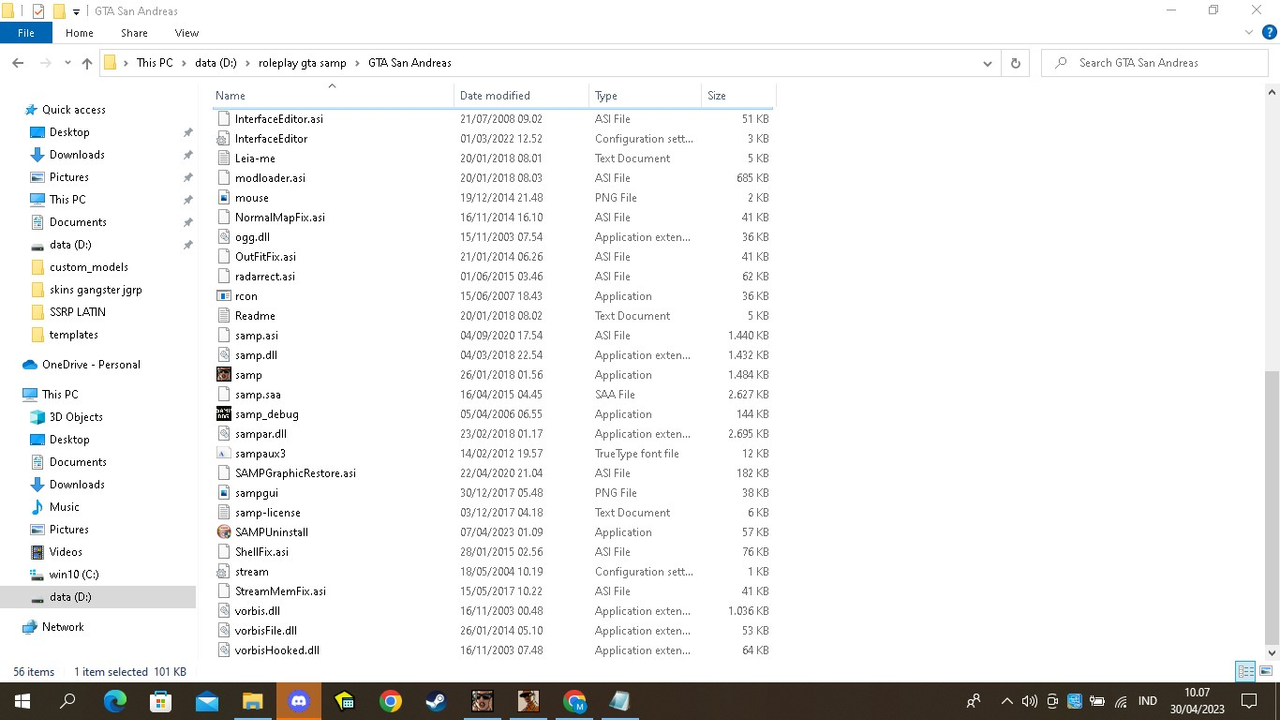Image resolution: width=1280 pixels, height=720 pixels.
Task: Select the sampaux3 TrueType font icon
Action: (224, 454)
